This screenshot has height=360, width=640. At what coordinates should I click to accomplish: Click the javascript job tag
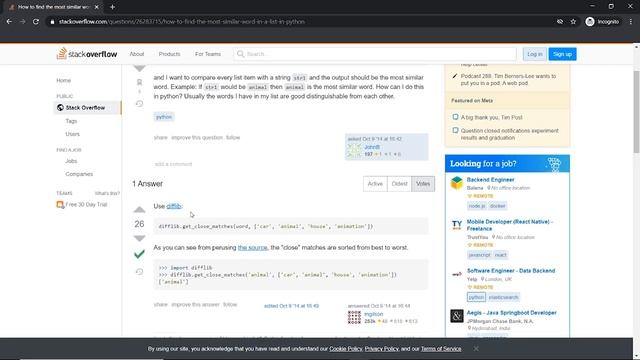(x=479, y=255)
